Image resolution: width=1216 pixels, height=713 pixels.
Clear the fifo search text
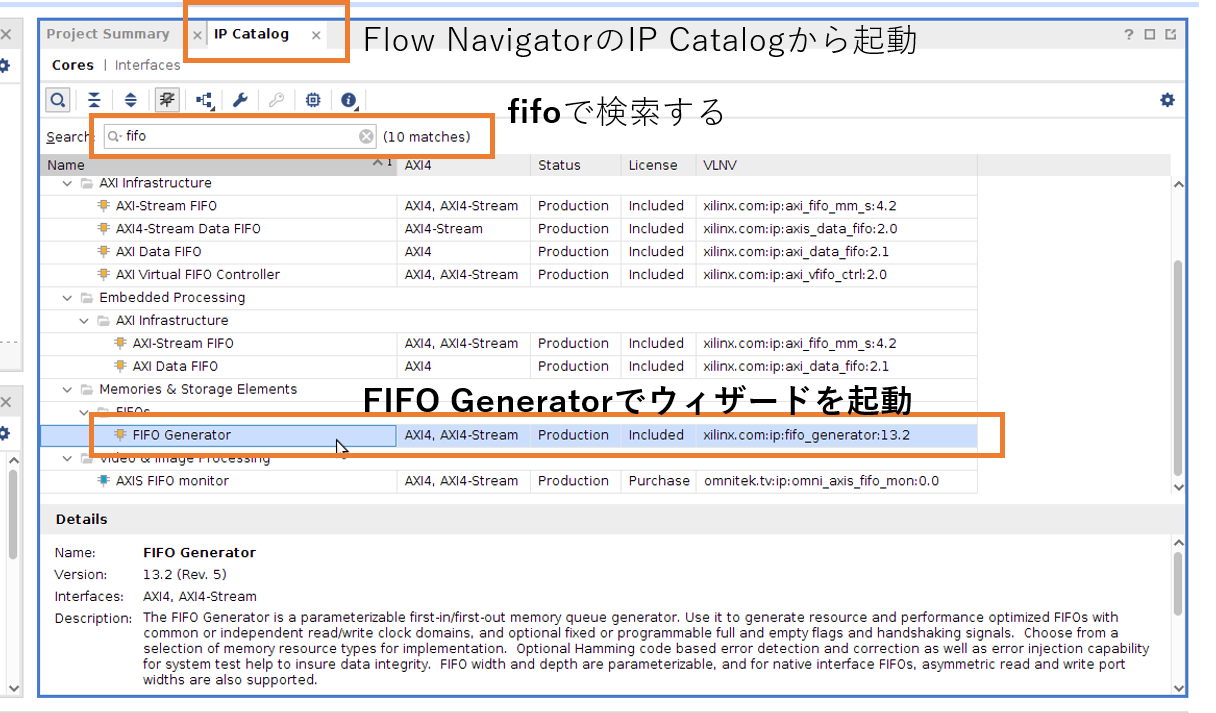[366, 137]
